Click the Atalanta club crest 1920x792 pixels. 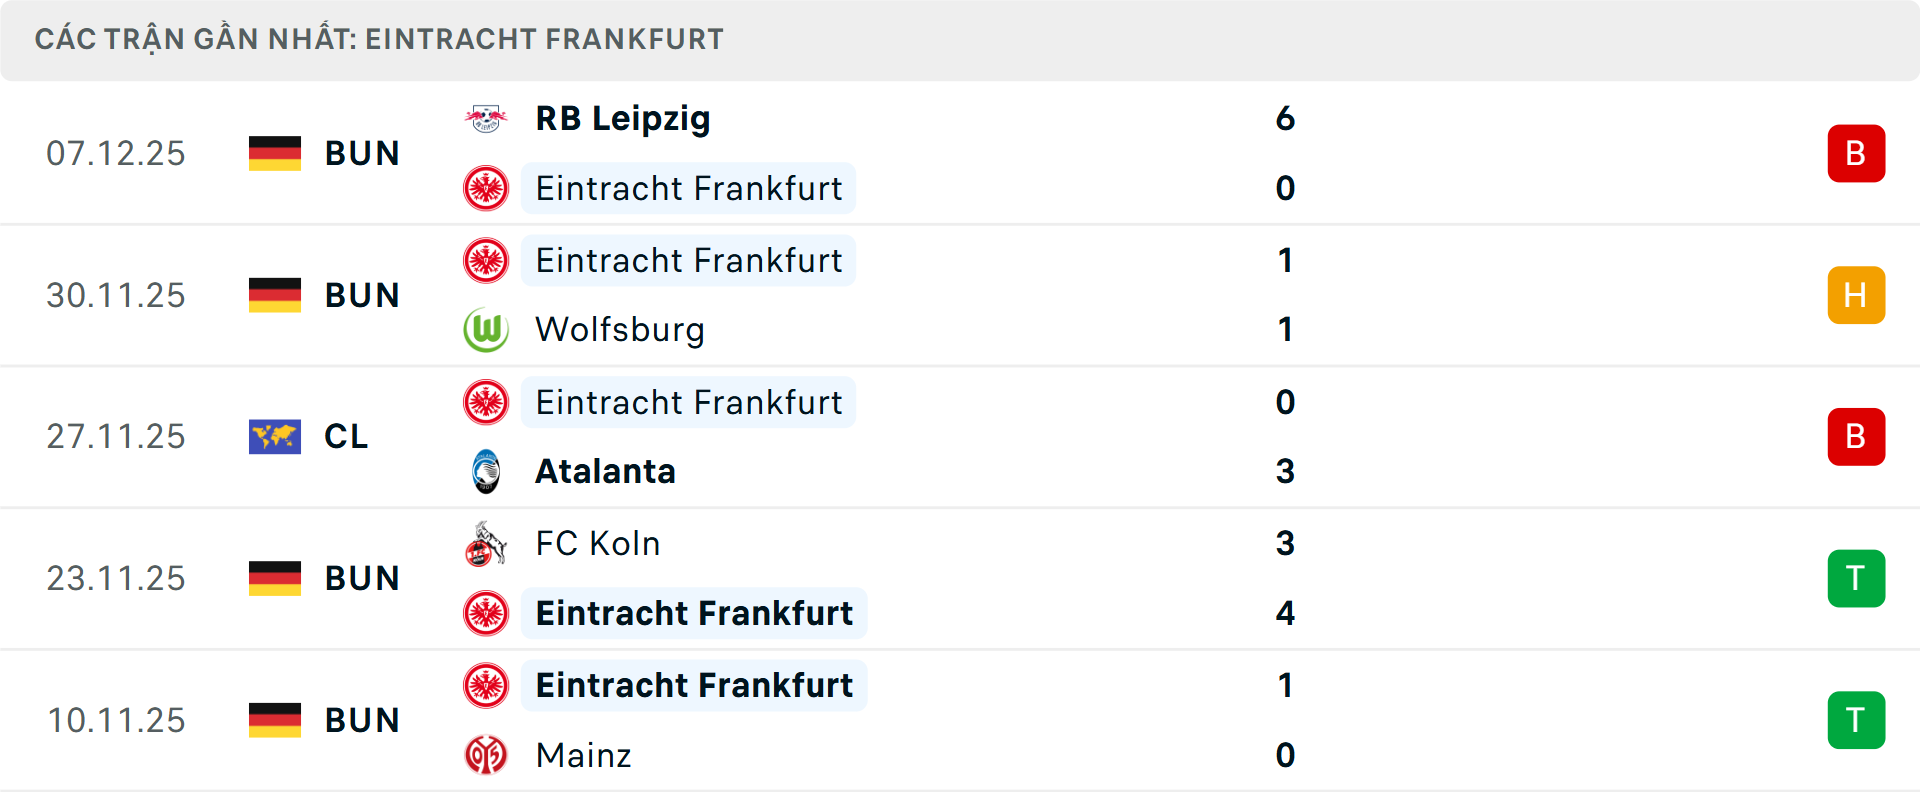click(487, 471)
